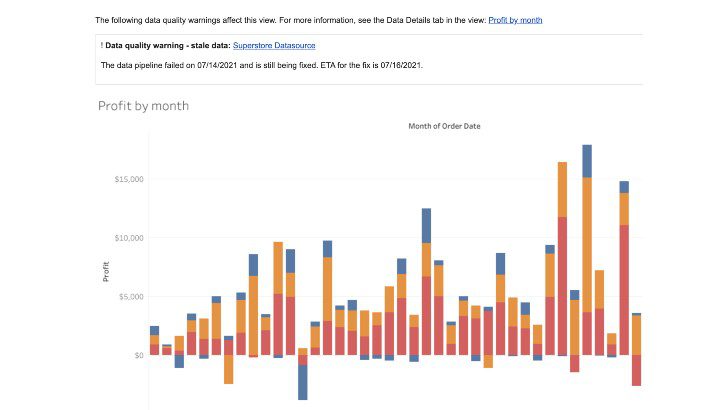Select the "Data quality warning - stale data" label
The width and height of the screenshot is (728, 410).
[x=168, y=45]
